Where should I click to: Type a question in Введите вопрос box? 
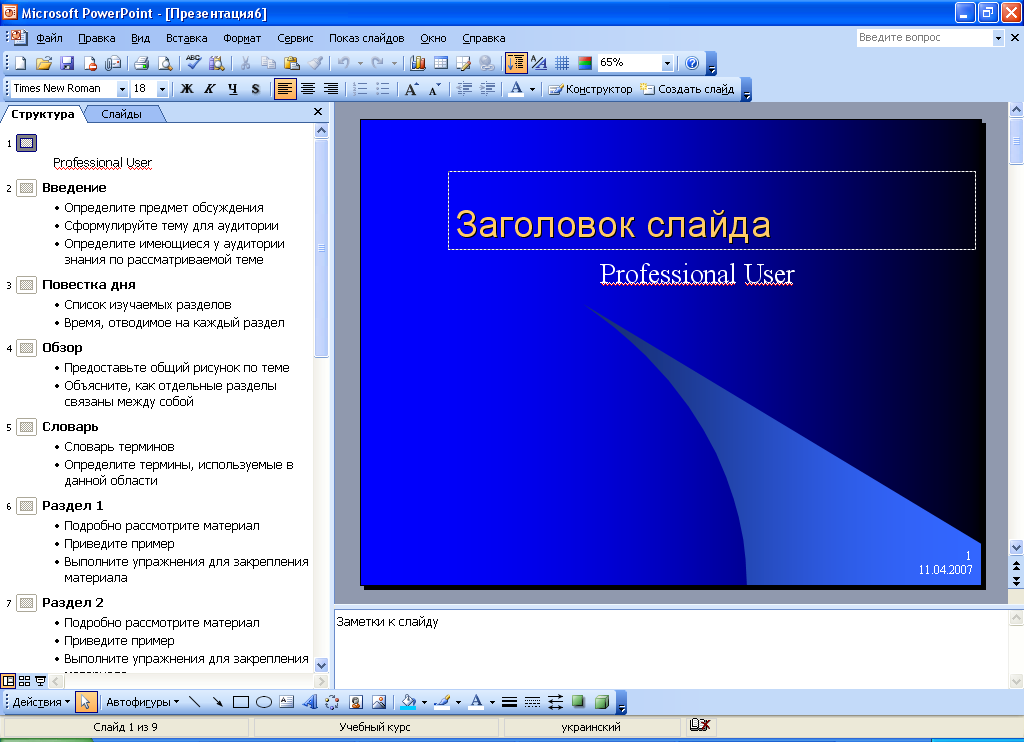[x=925, y=38]
